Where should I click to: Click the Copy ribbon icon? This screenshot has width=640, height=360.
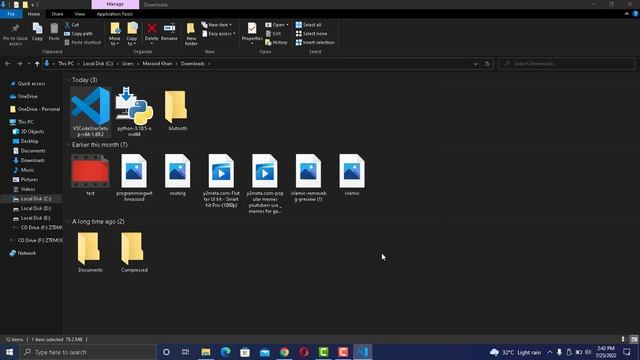point(37,32)
